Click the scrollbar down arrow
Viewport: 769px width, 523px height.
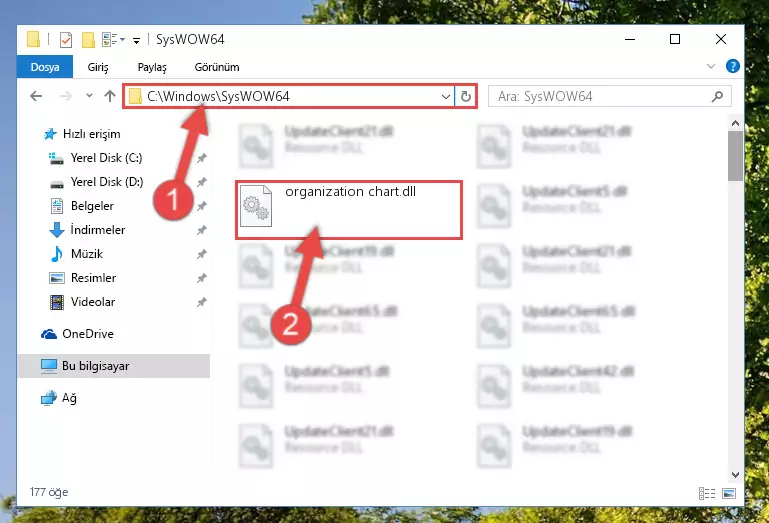tap(735, 474)
